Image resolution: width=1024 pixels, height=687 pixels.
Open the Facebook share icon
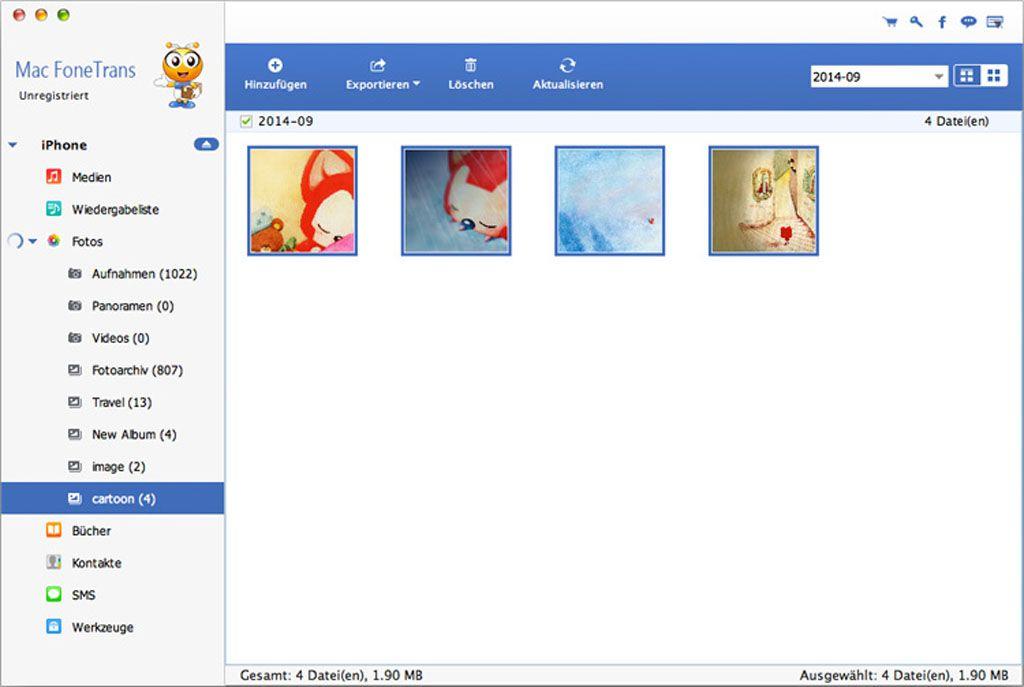[942, 22]
